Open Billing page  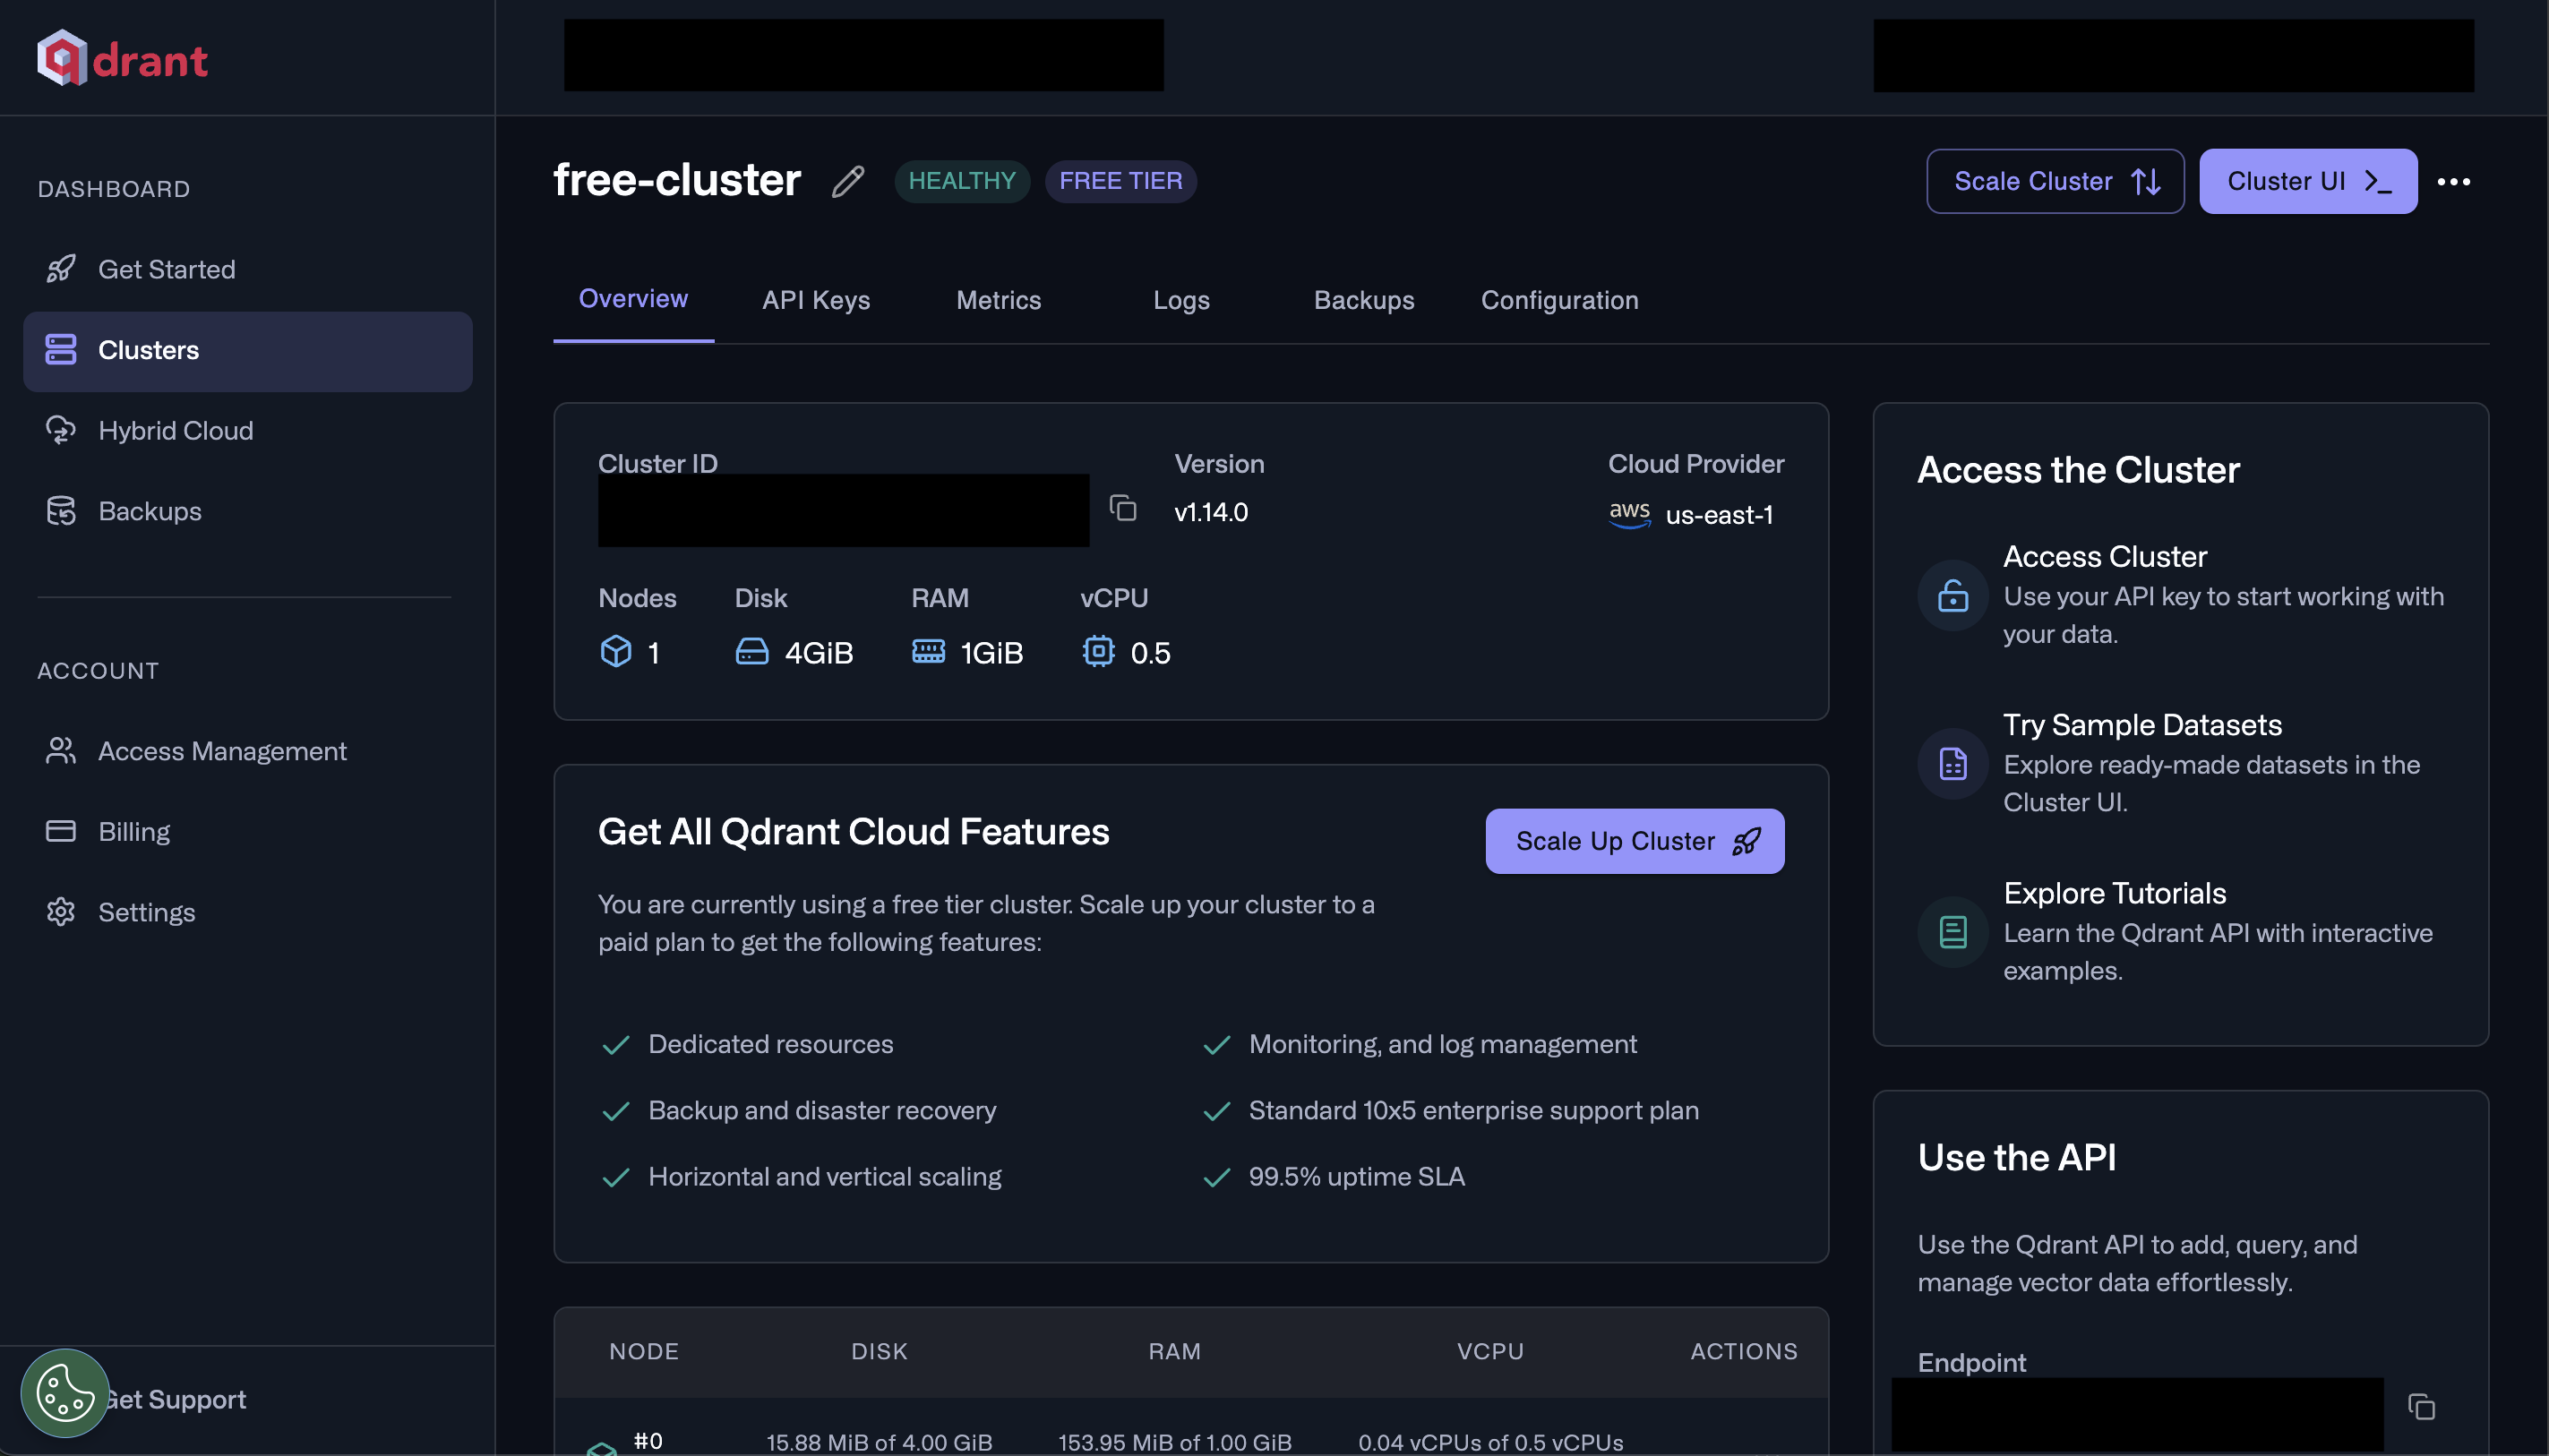click(x=247, y=832)
